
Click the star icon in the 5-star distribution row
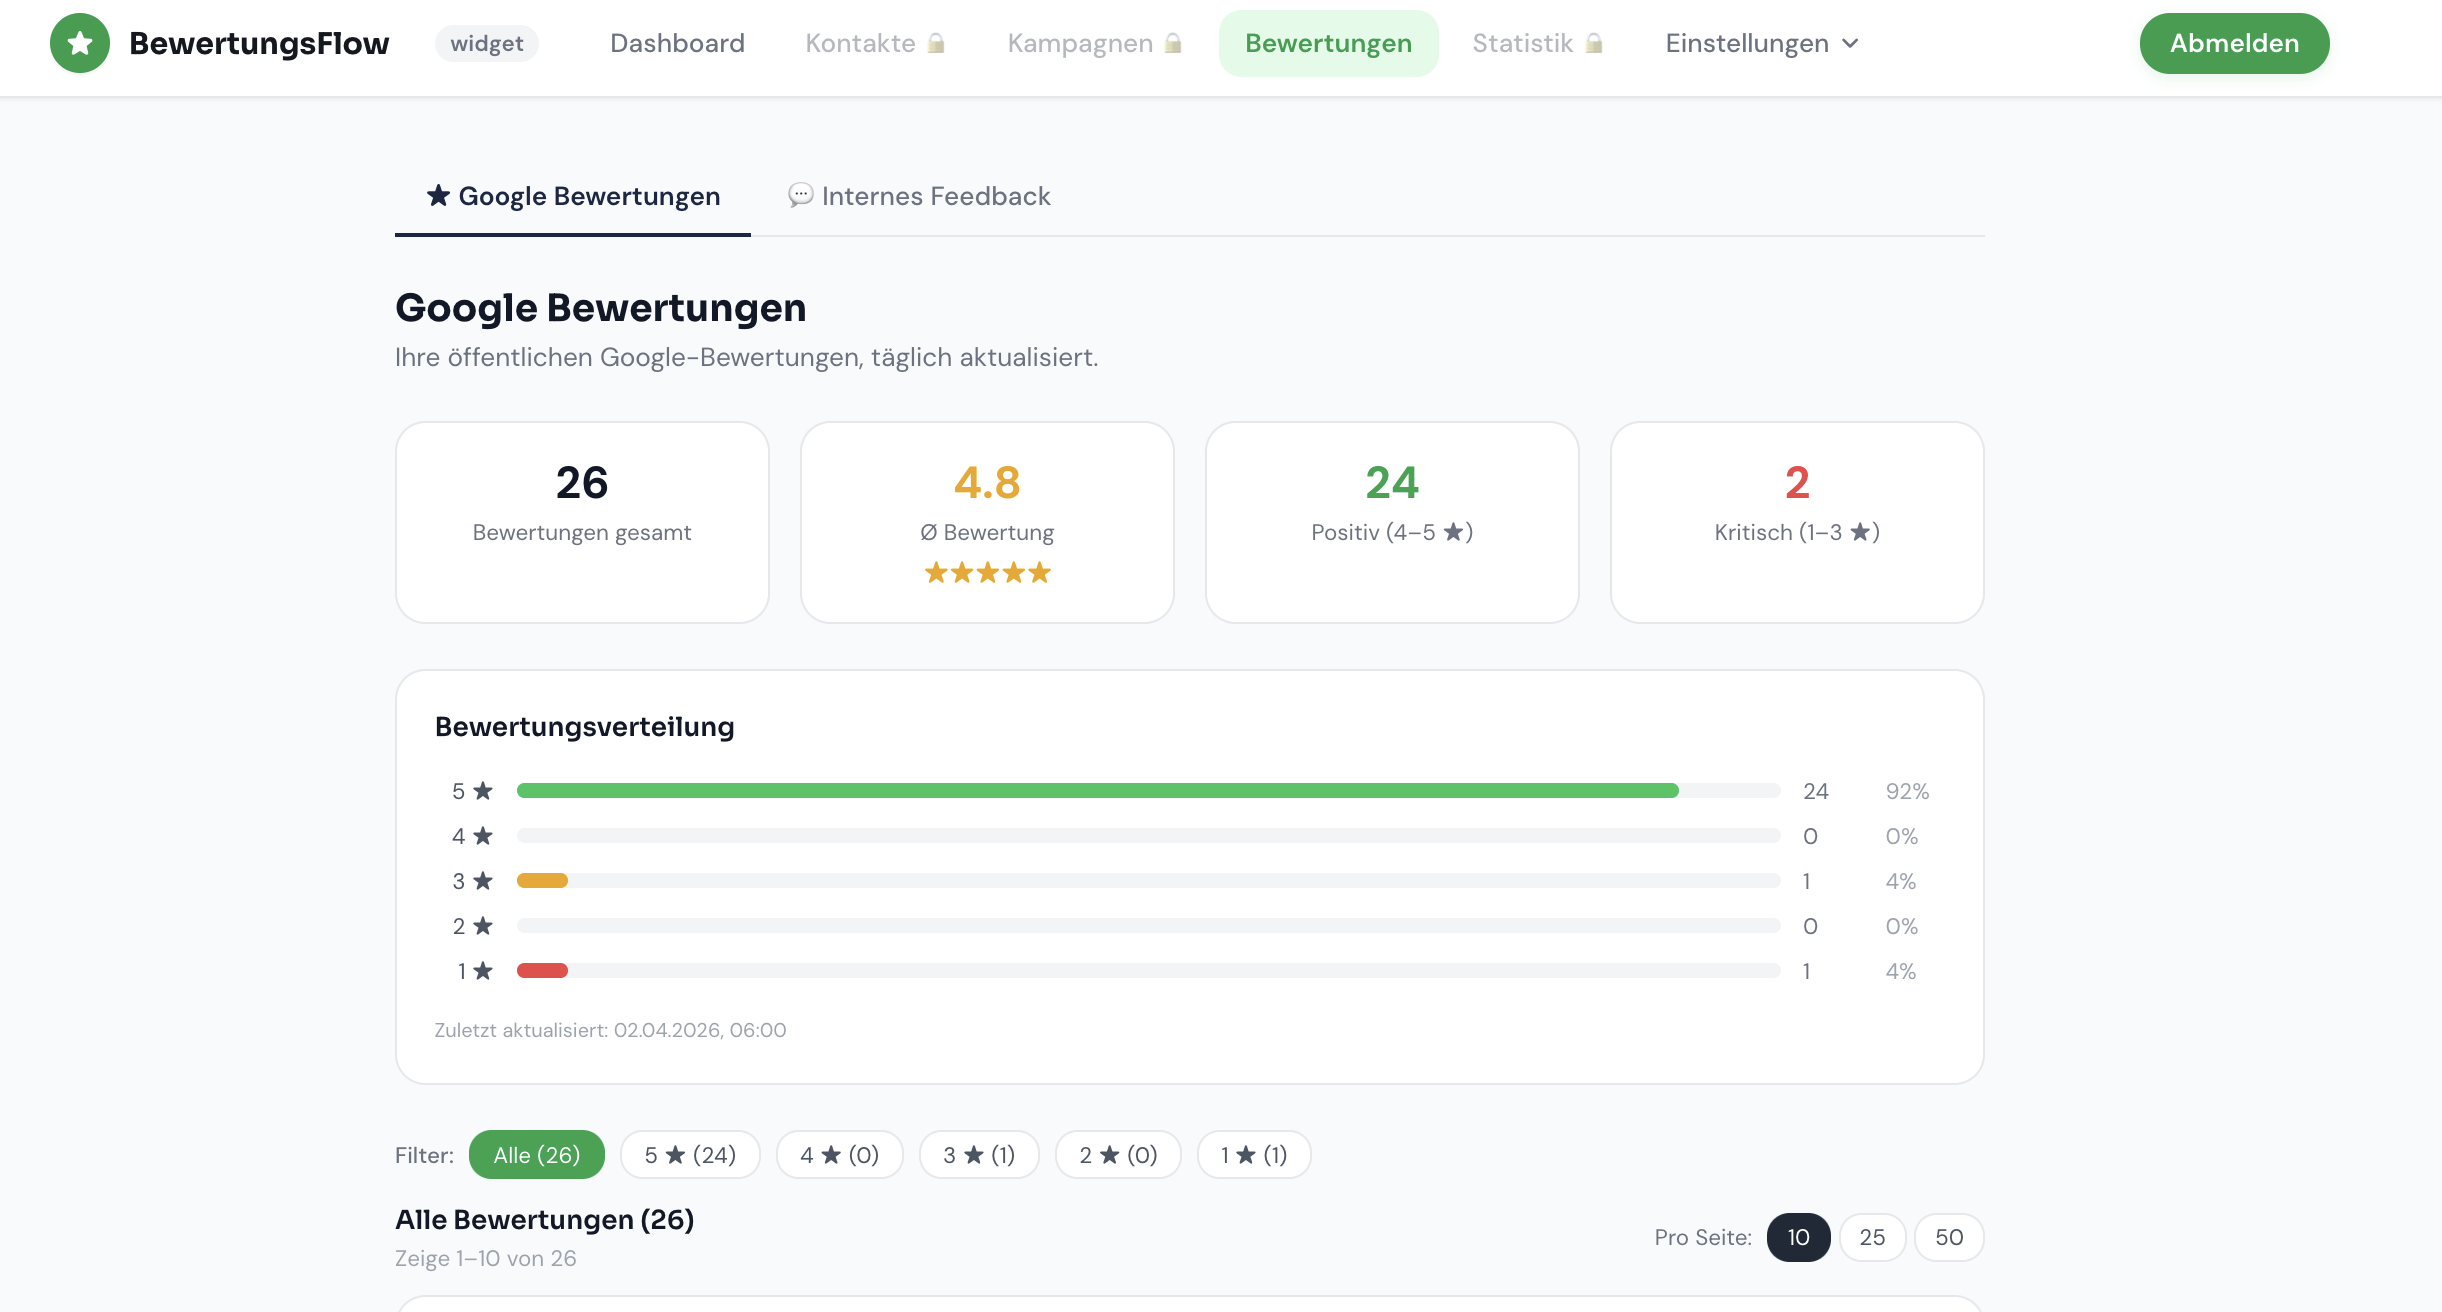[483, 791]
